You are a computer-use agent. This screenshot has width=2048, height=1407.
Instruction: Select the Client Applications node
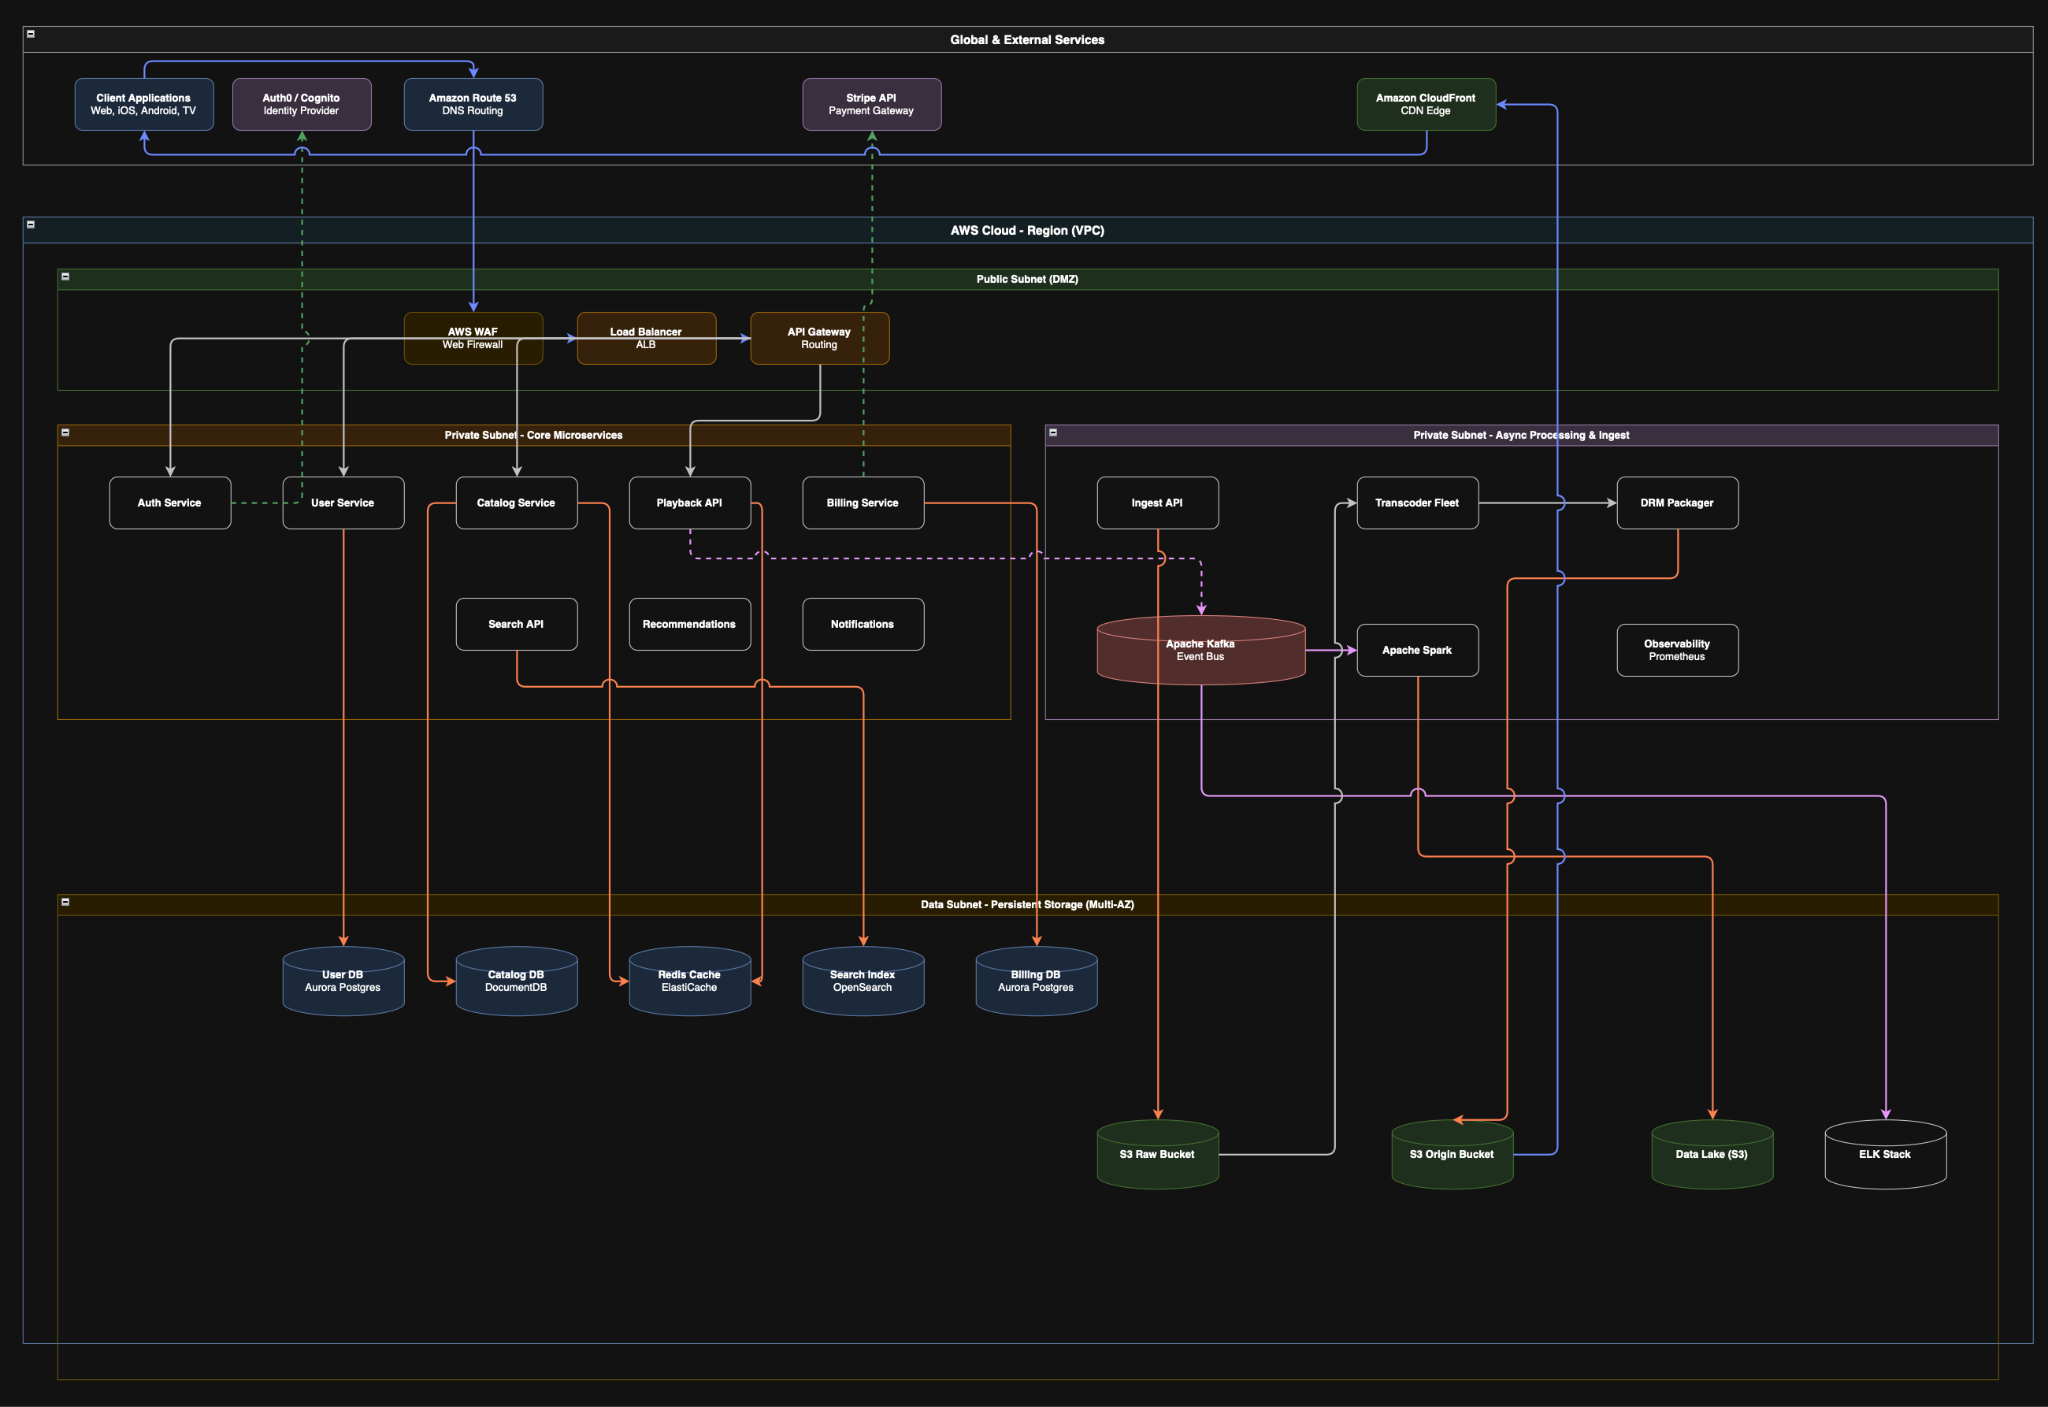[144, 104]
